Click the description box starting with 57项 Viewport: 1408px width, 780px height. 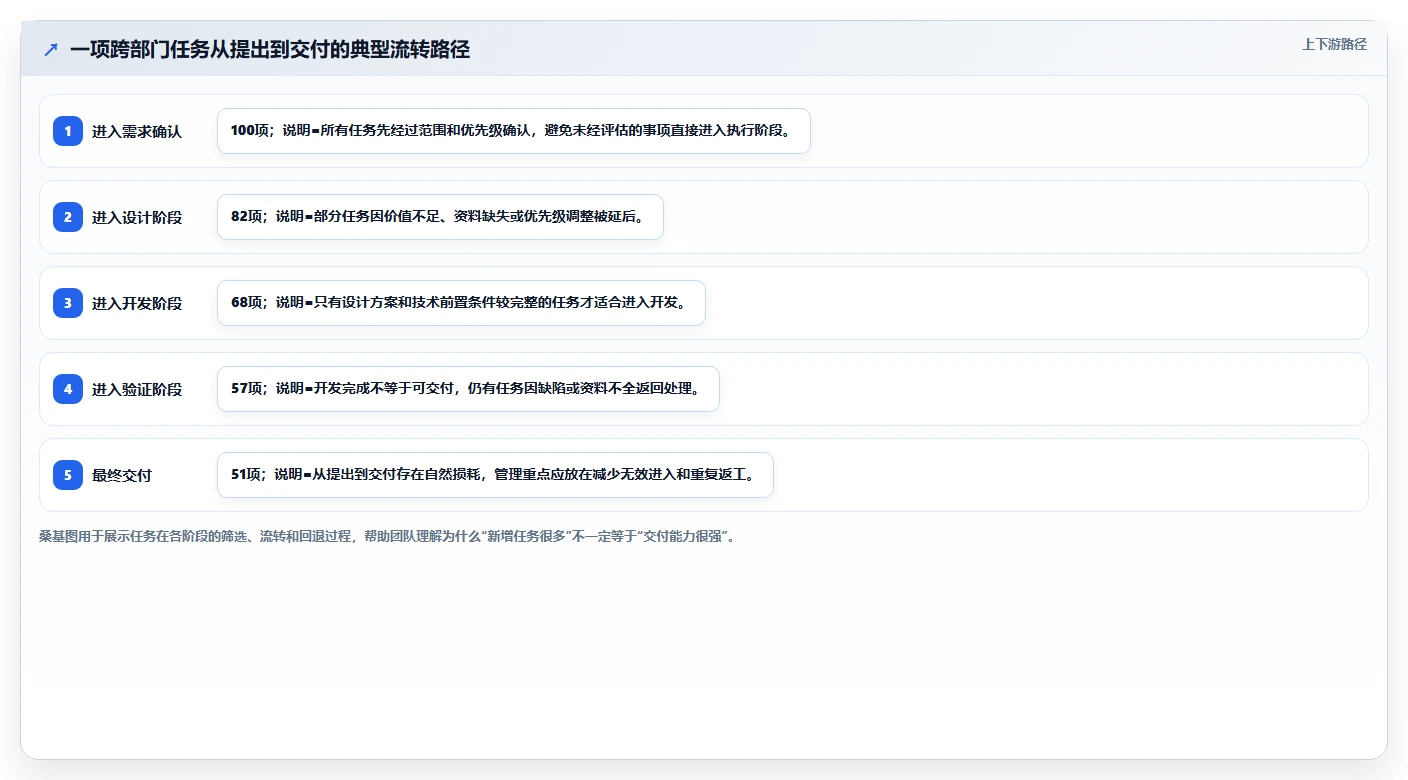pos(468,389)
